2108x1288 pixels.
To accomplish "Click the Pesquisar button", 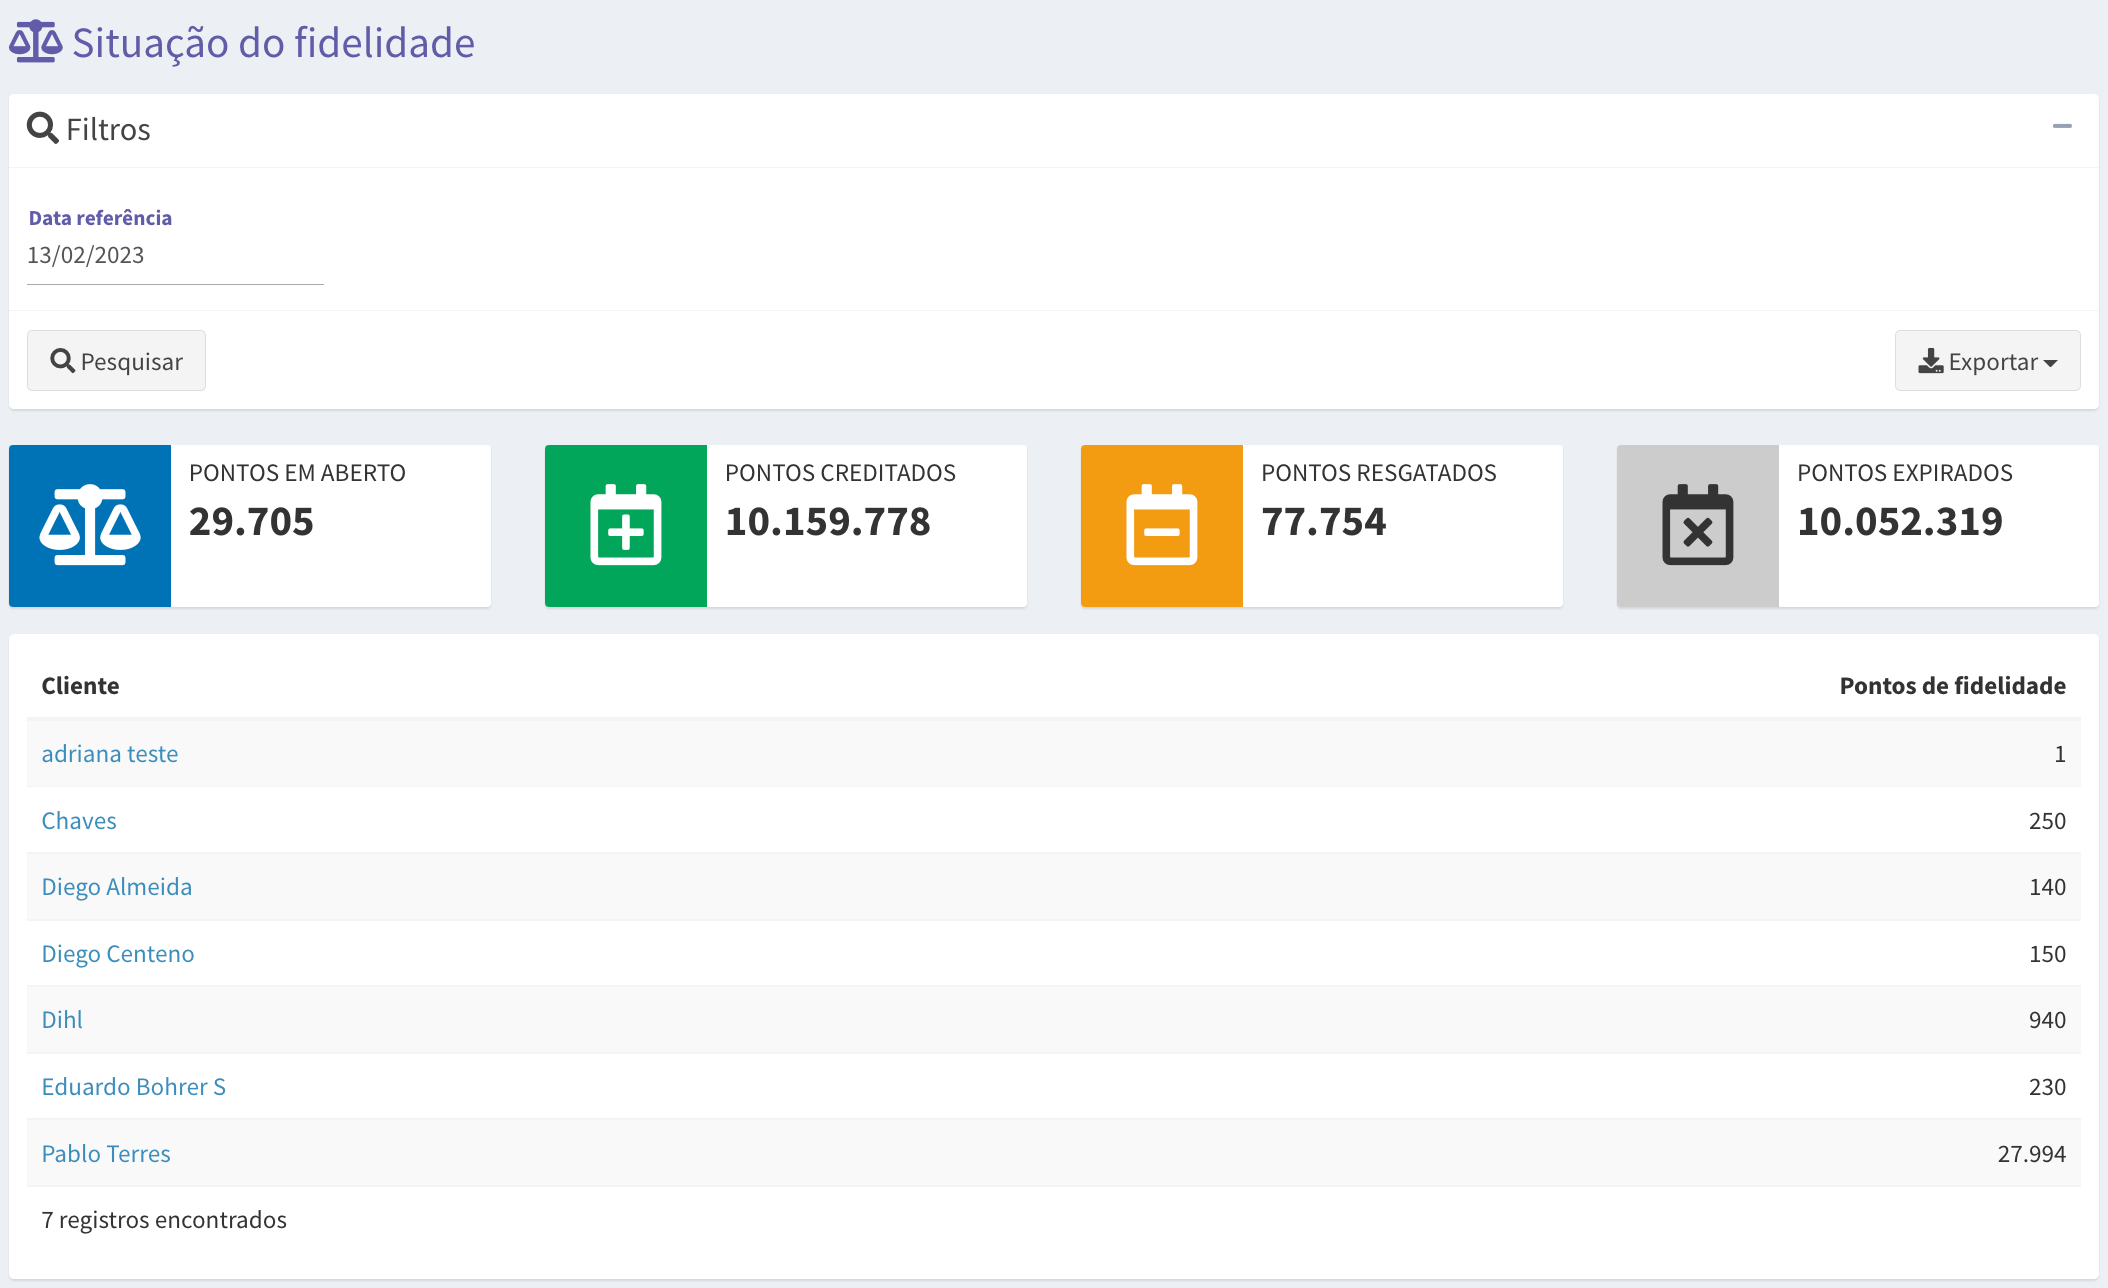I will (116, 361).
